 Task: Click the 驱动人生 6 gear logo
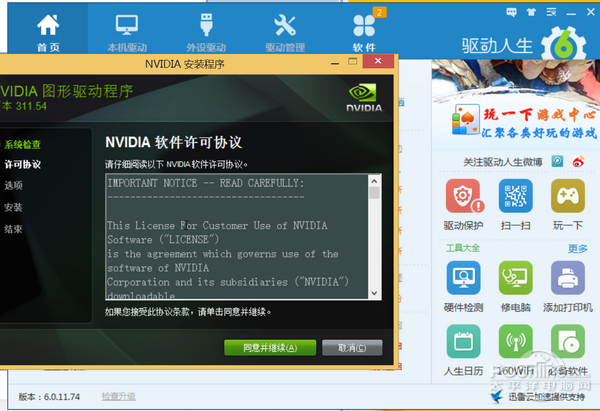[x=563, y=45]
